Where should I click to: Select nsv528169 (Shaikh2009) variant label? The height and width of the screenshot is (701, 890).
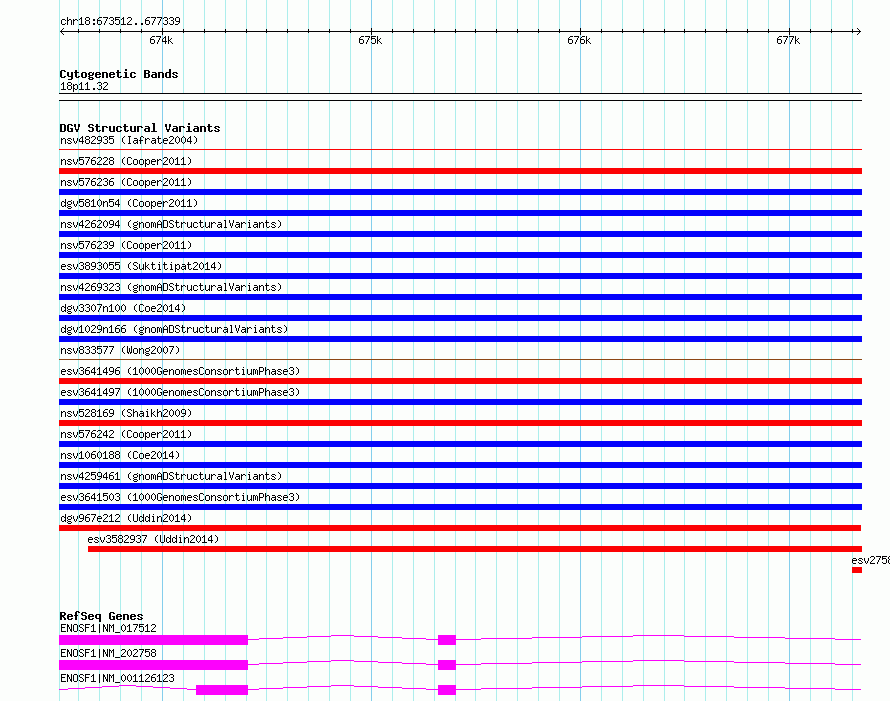point(126,413)
